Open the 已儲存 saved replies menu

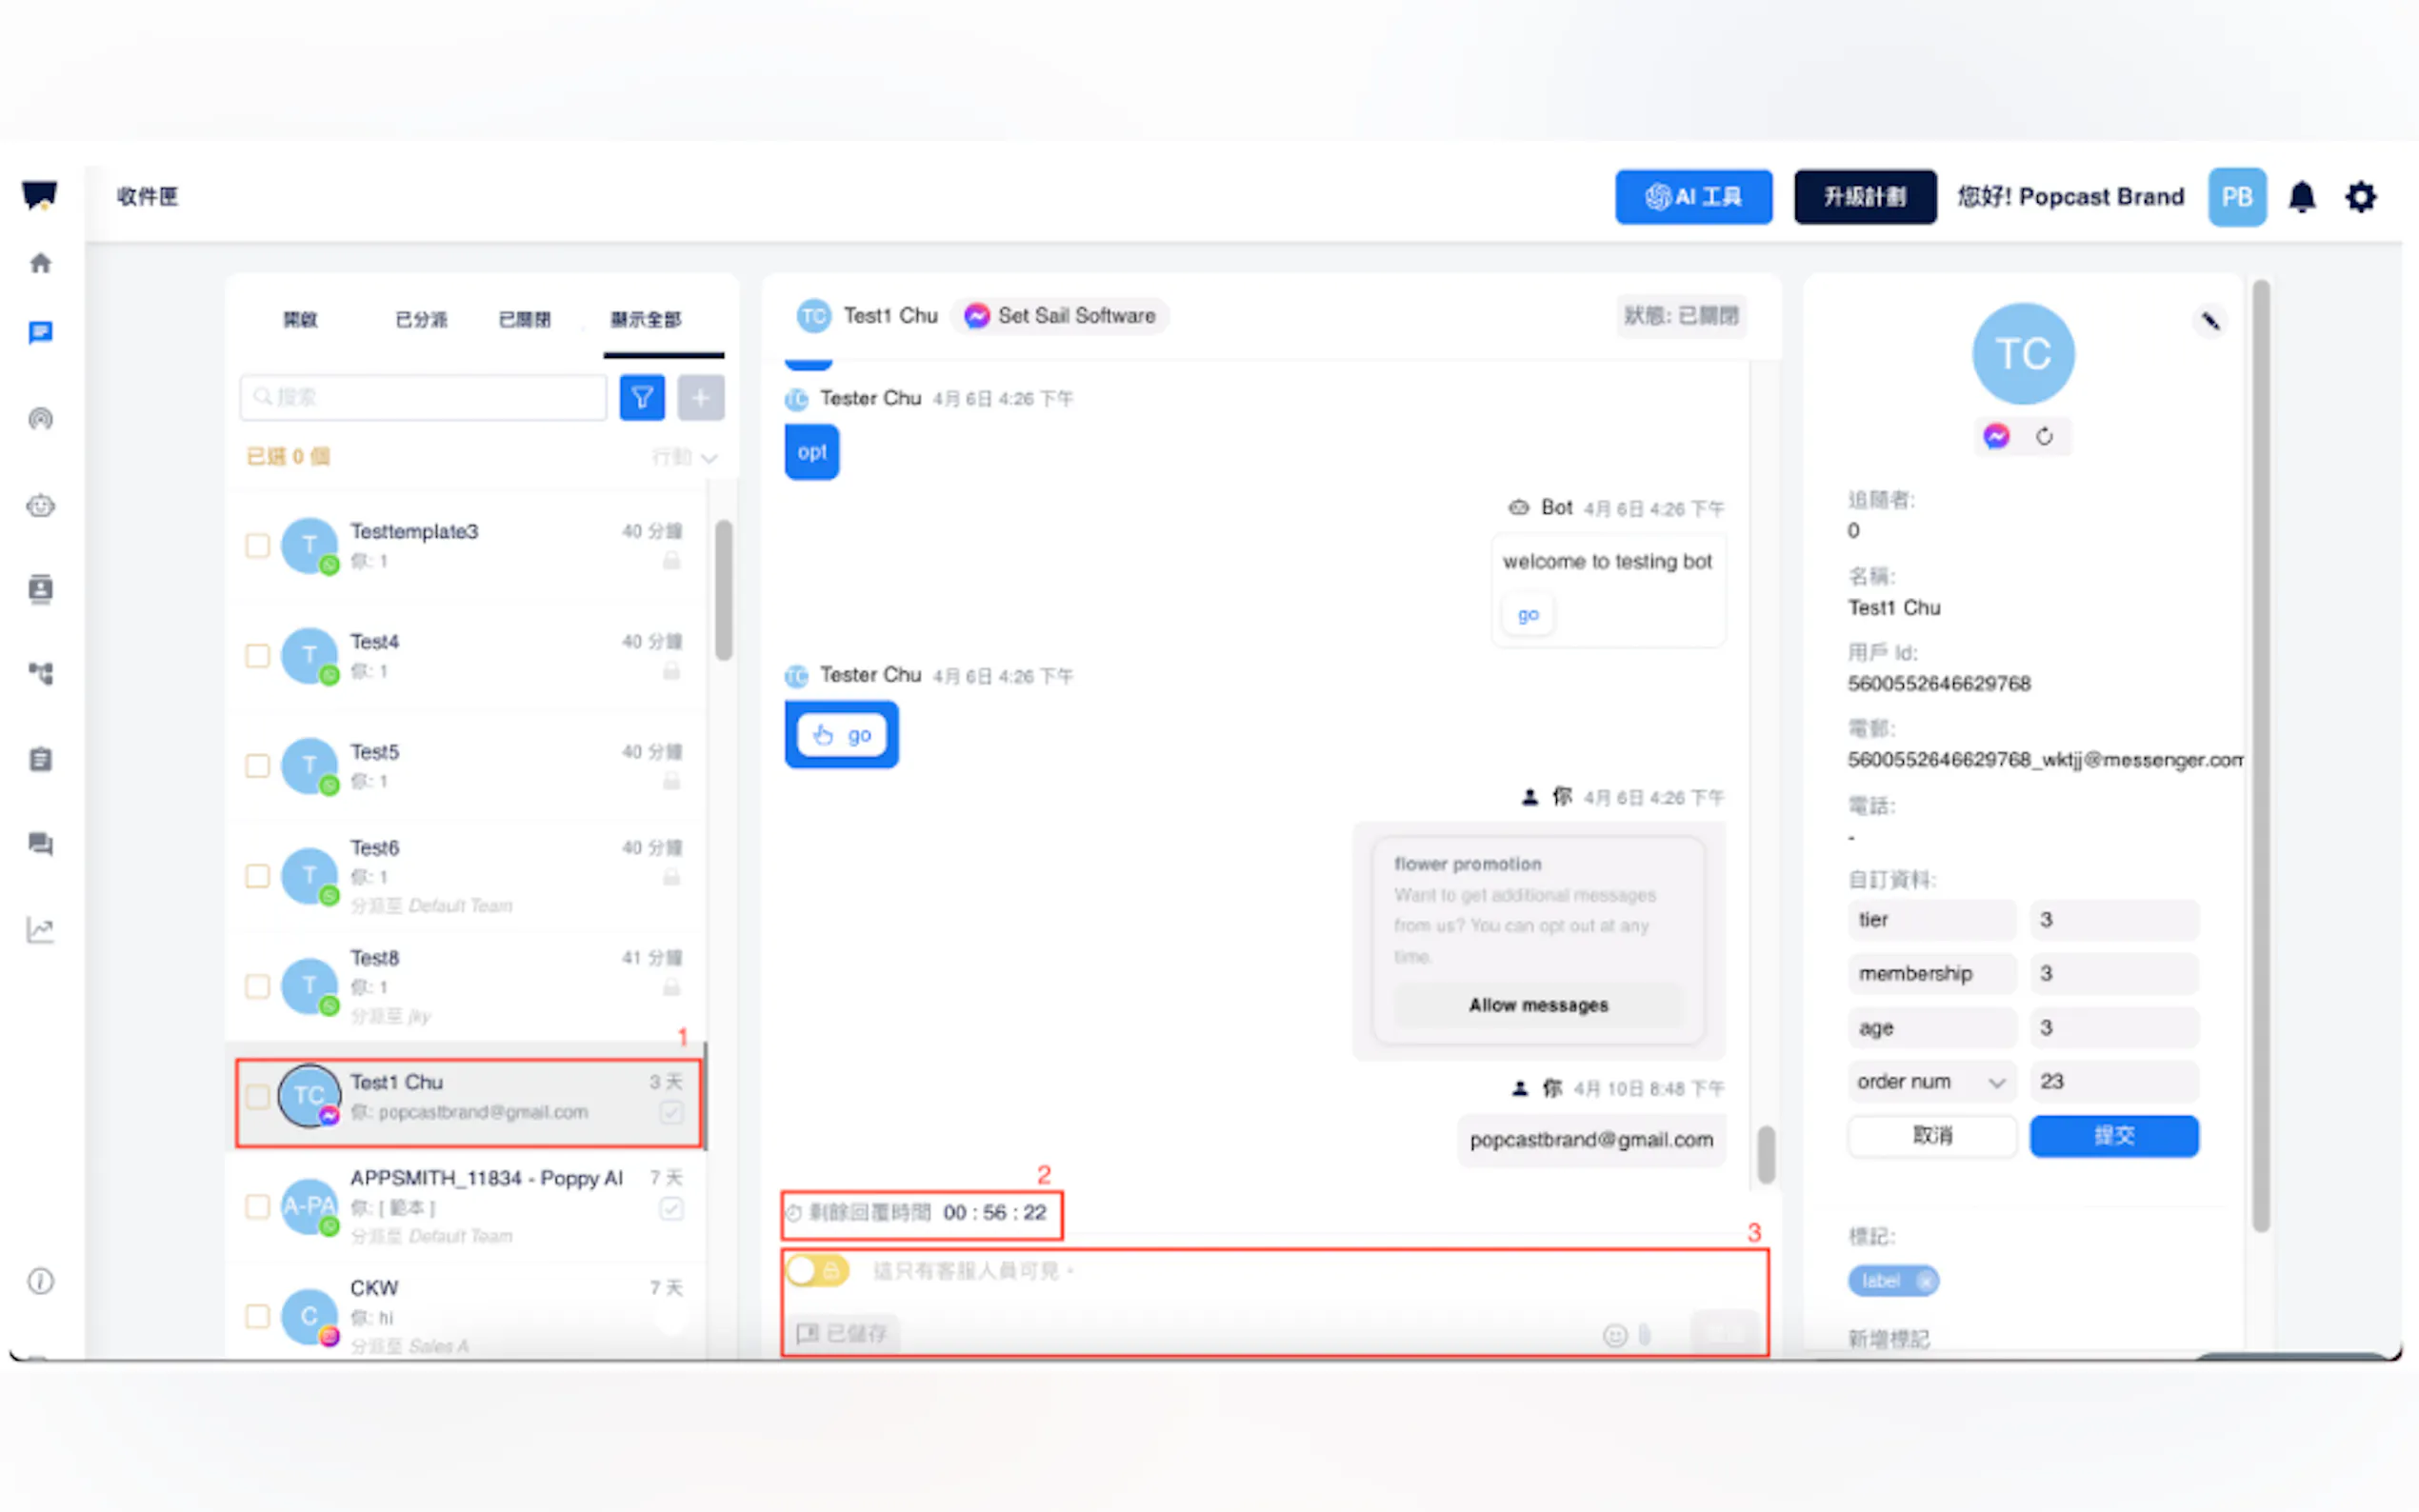point(843,1332)
